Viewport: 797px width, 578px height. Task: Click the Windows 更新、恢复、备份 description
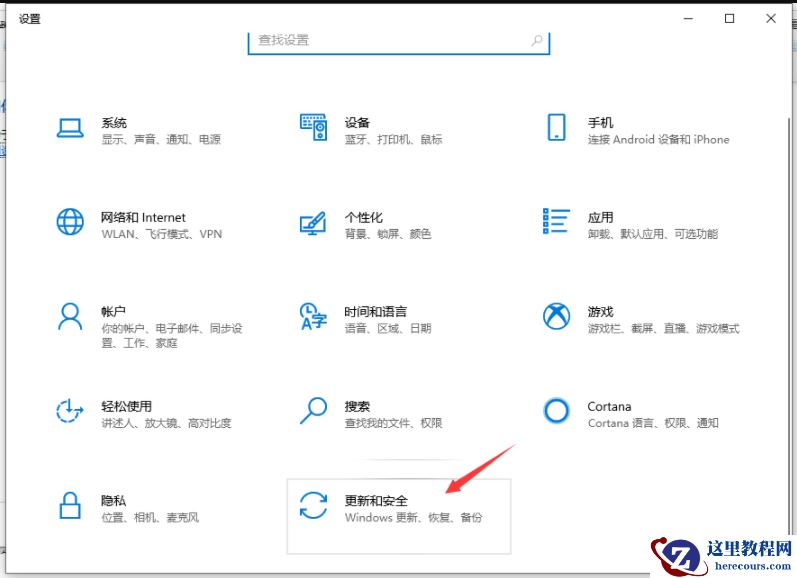[x=413, y=518]
